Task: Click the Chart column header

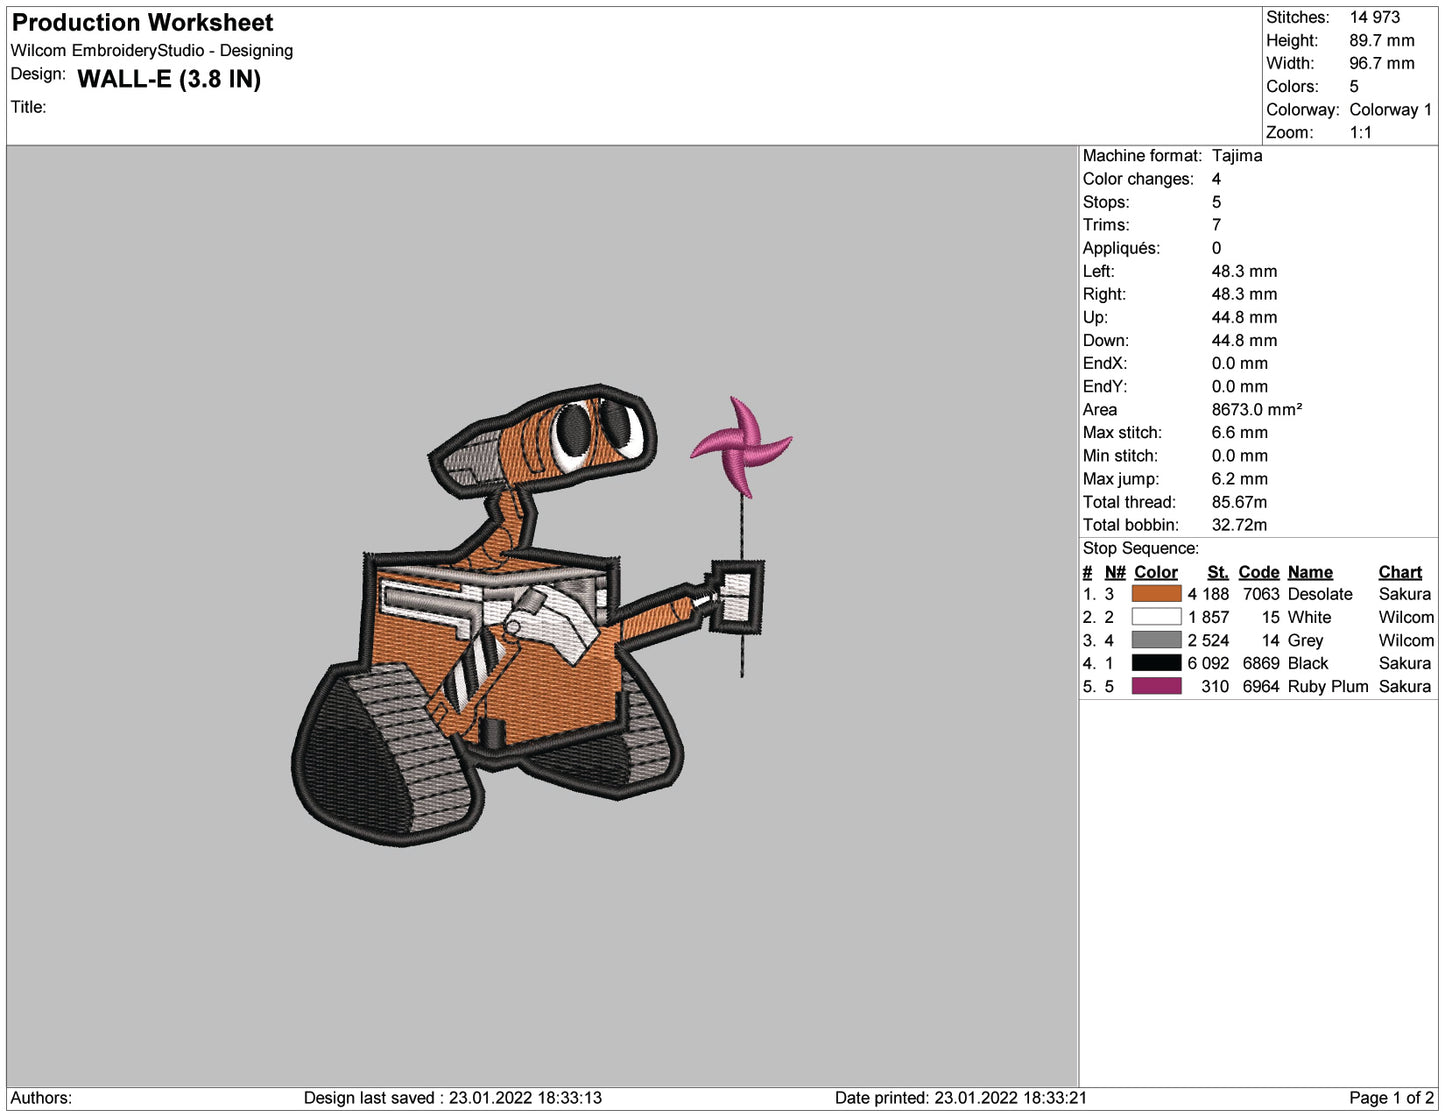Action: pos(1400,571)
